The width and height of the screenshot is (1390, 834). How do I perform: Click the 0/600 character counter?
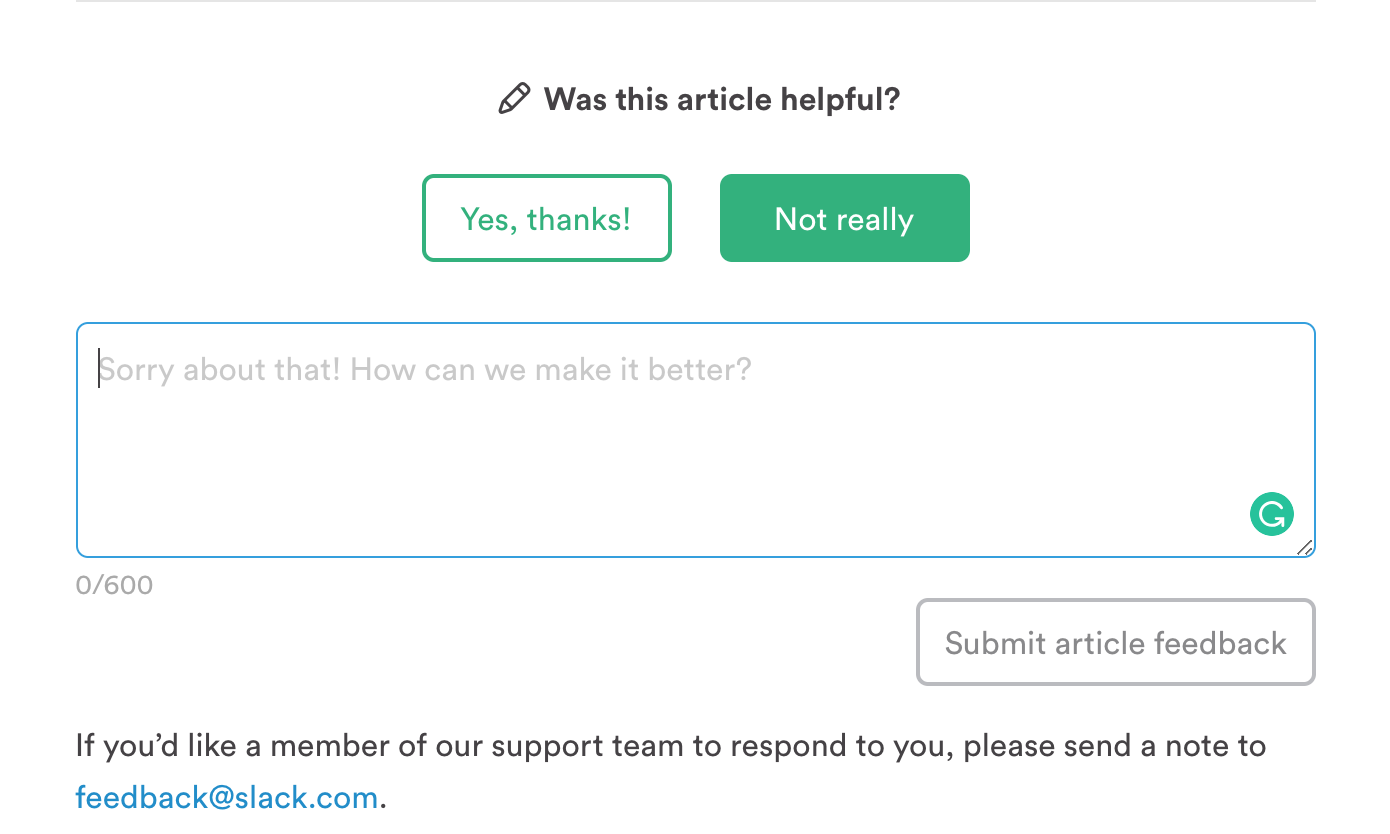[x=114, y=585]
